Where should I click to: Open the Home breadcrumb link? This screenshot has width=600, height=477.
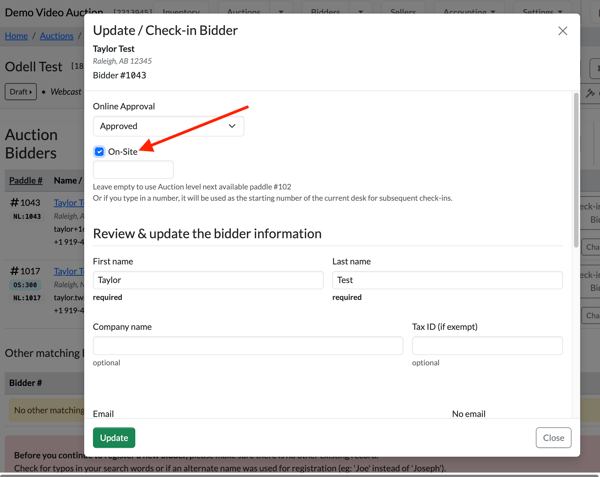[x=16, y=36]
